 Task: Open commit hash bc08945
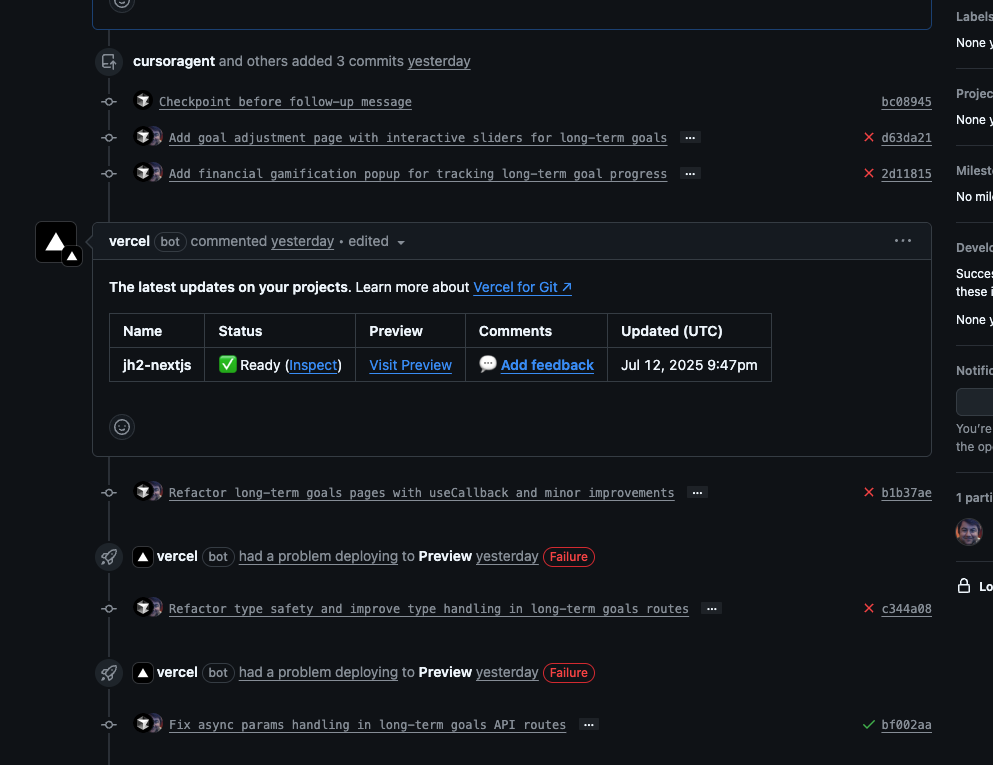906,102
